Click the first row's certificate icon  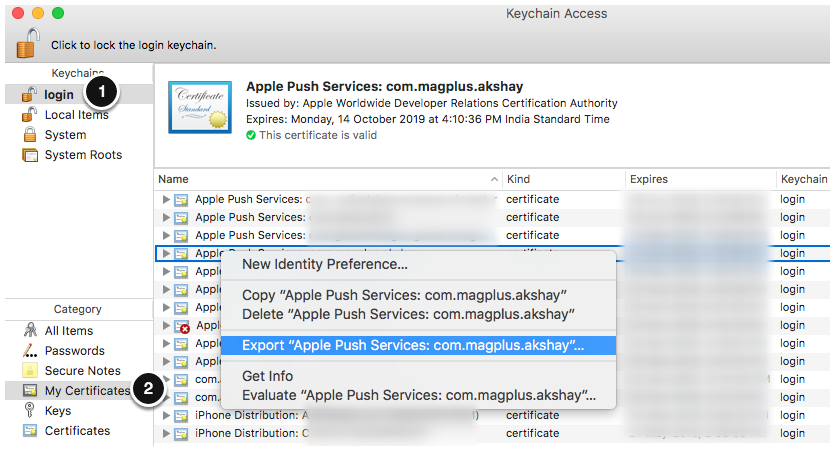182,200
